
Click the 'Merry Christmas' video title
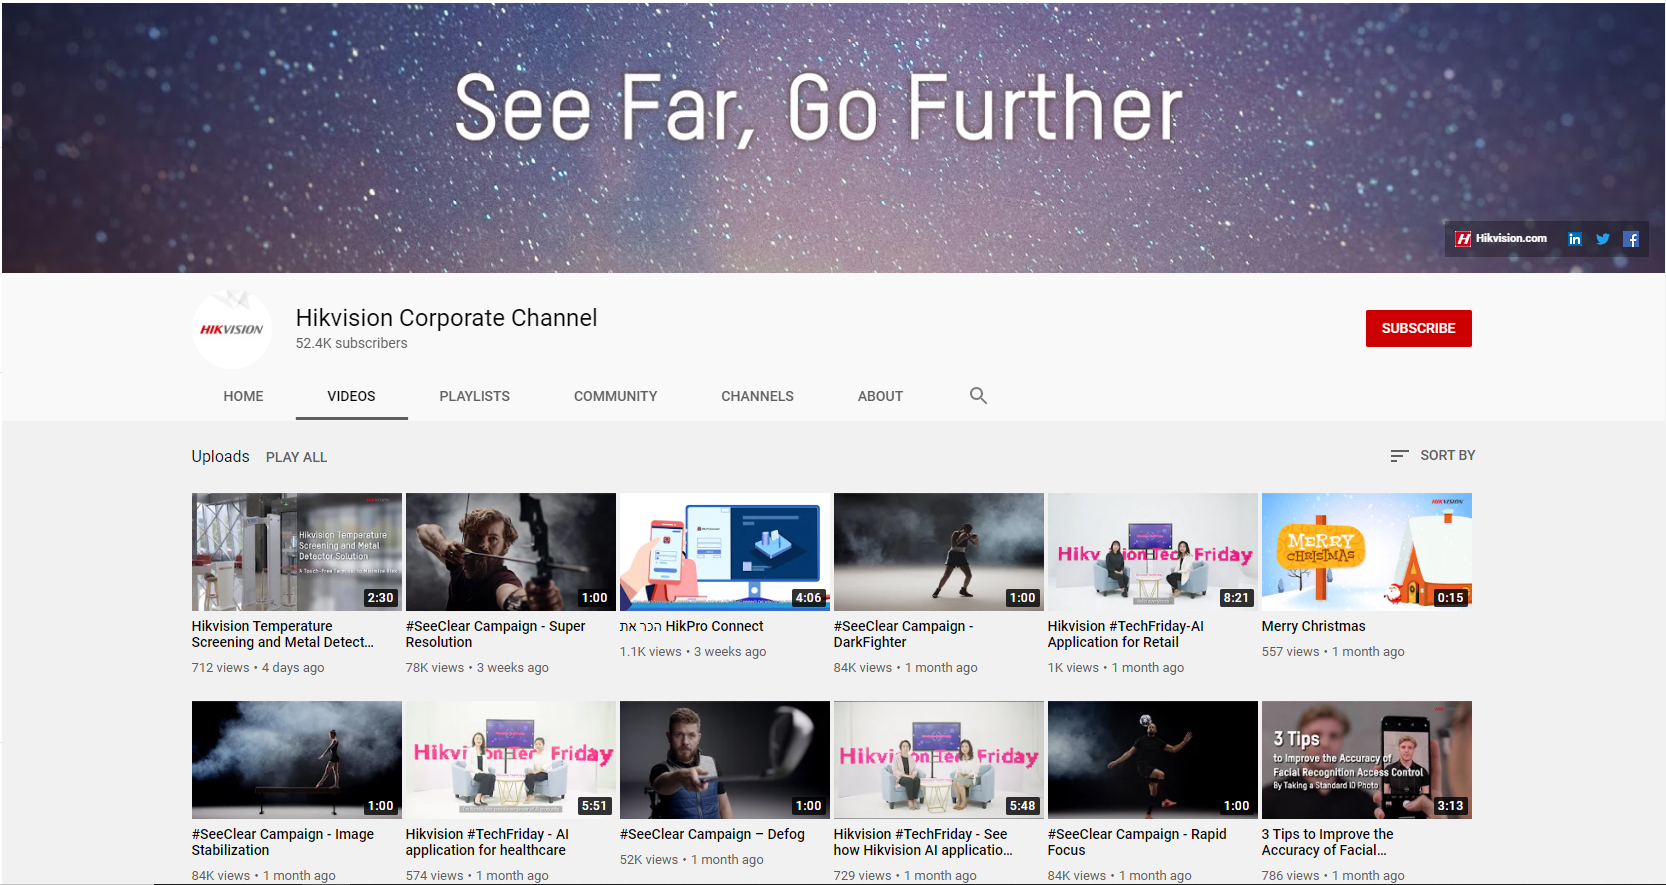point(1314,626)
